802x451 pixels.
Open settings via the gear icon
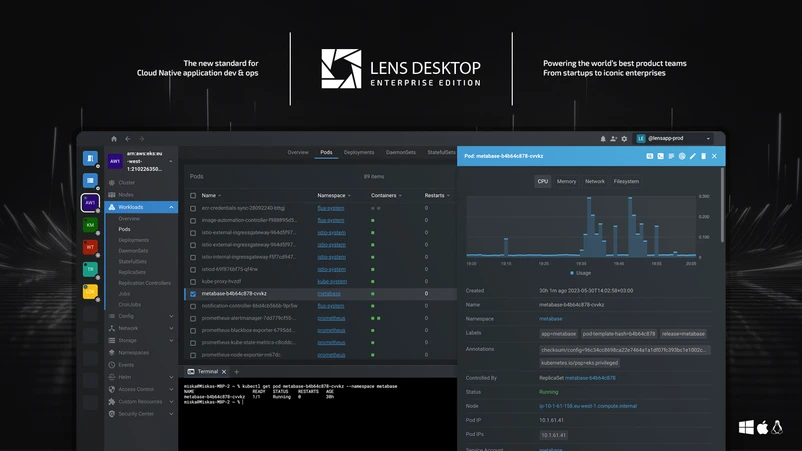tap(625, 139)
